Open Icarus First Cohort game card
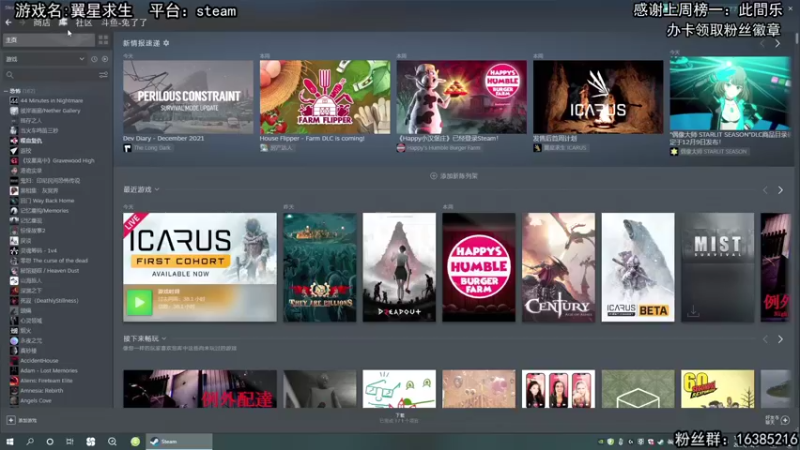The image size is (800, 450). coord(200,267)
